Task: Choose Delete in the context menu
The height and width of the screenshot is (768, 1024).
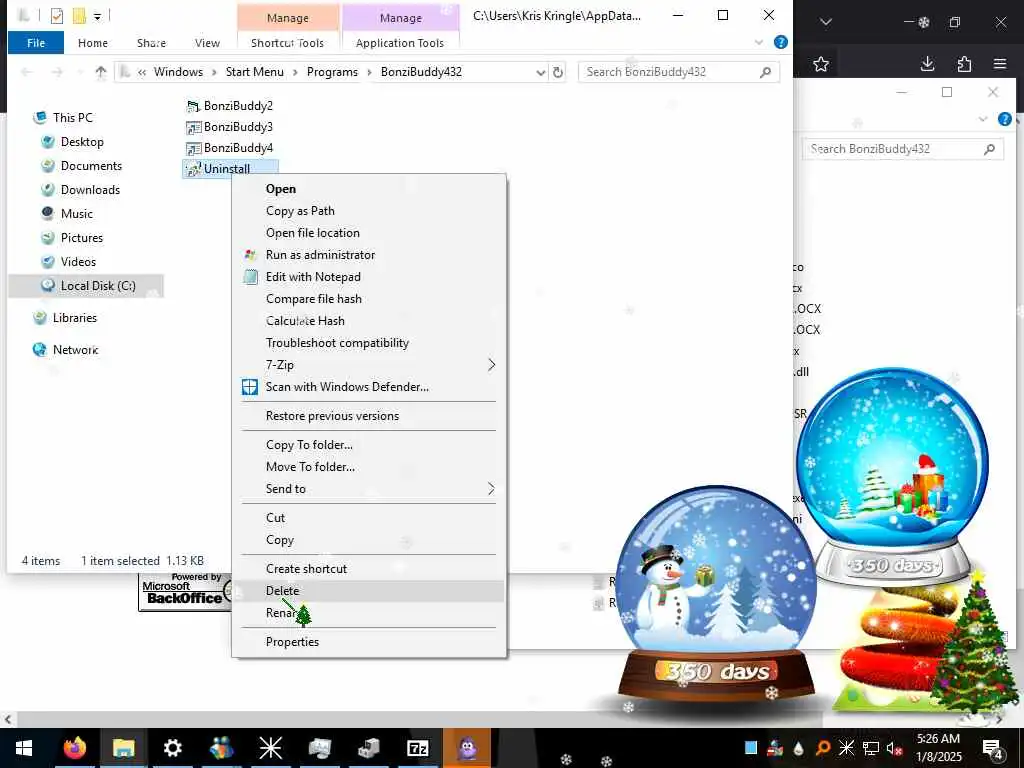Action: (369, 591)
